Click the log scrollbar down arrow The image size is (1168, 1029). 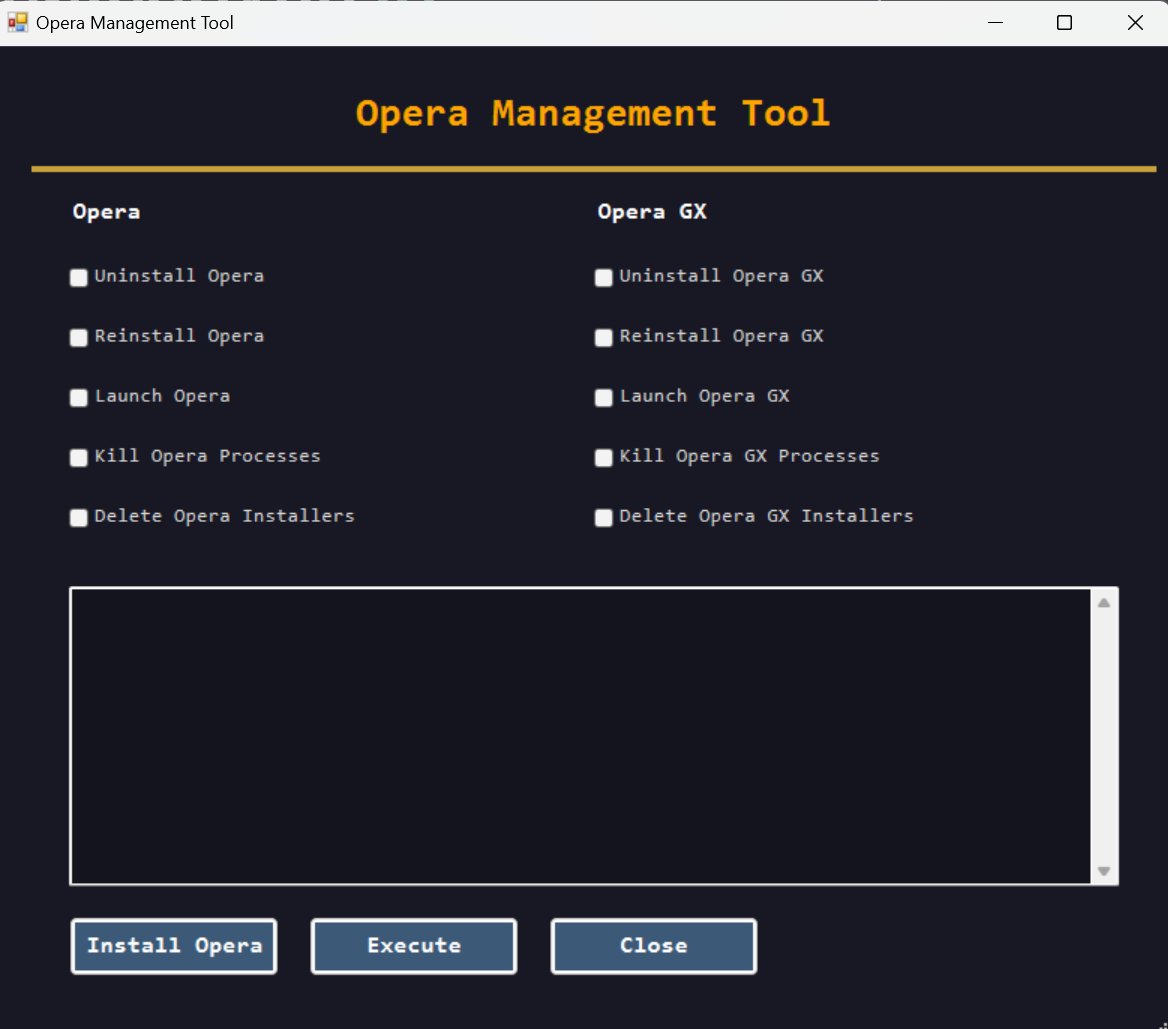coord(1104,870)
